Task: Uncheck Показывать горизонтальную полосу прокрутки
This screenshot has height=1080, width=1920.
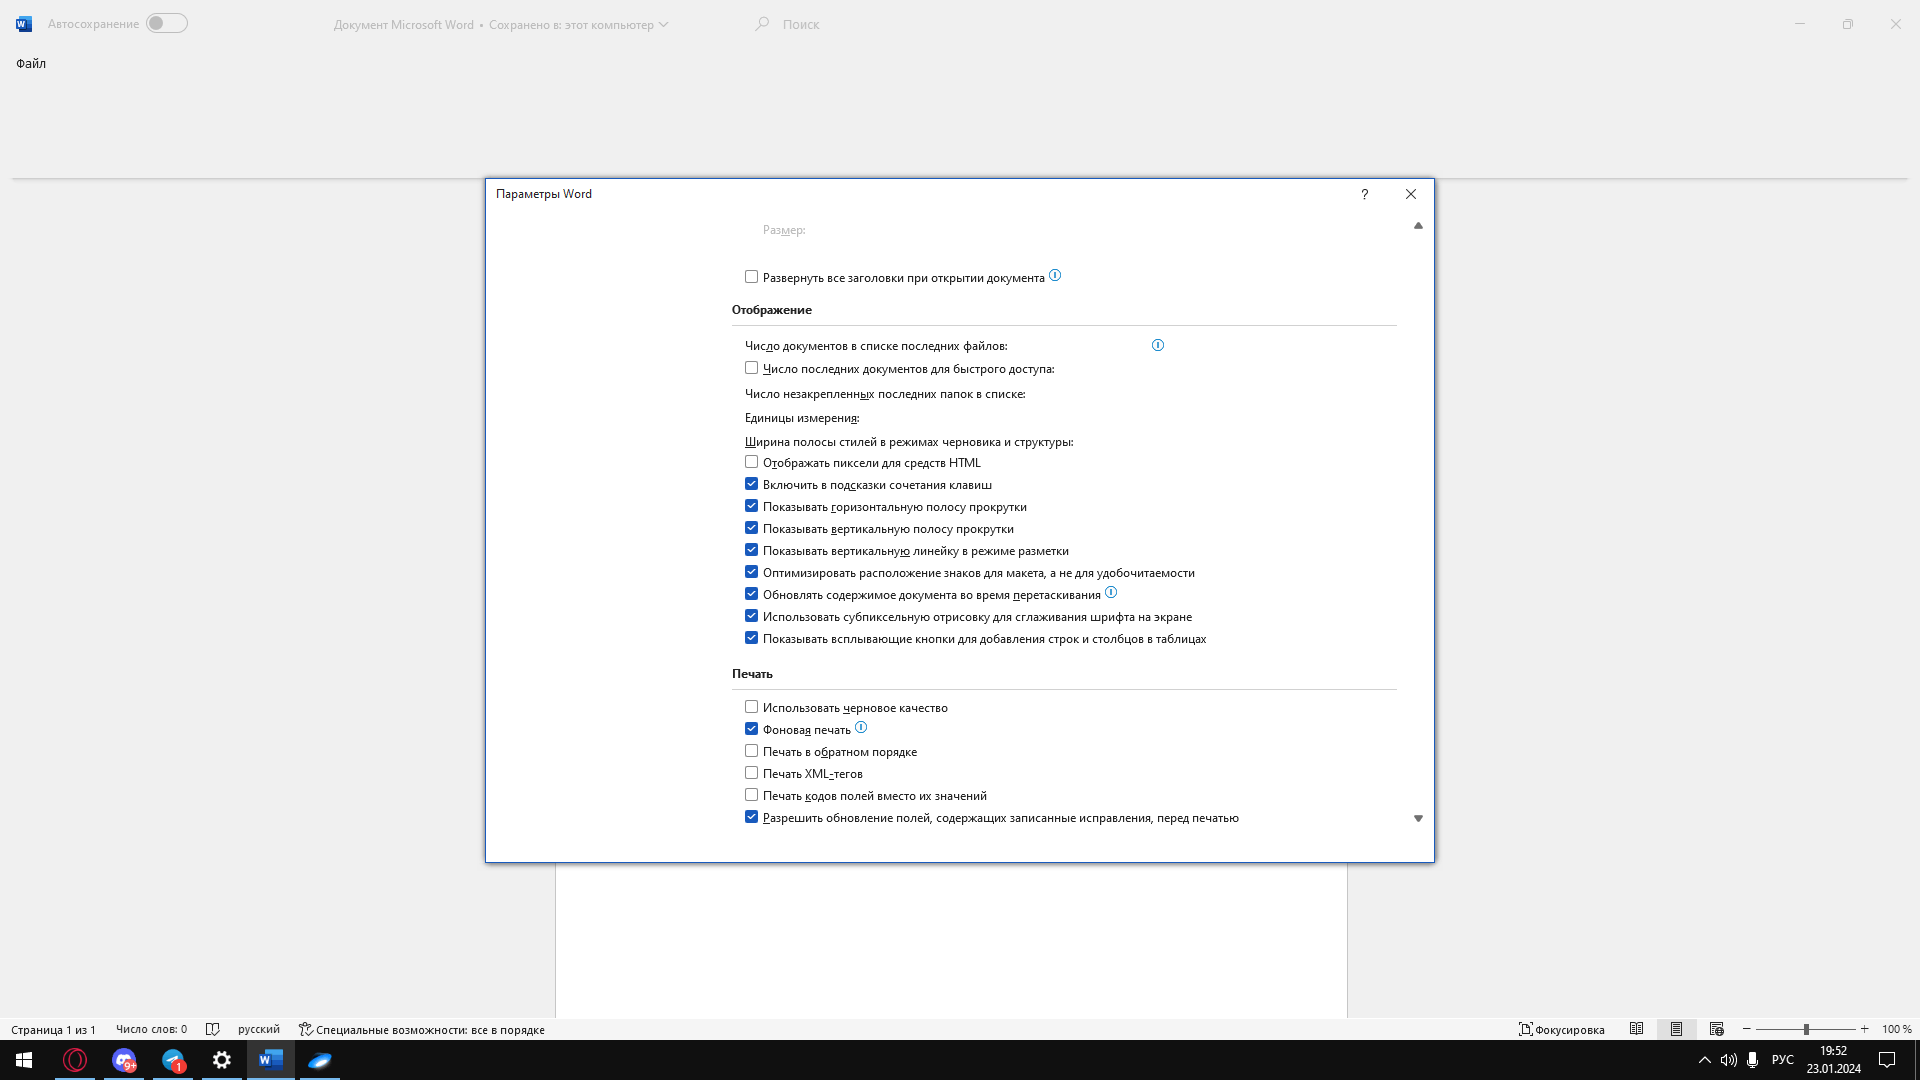Action: click(751, 506)
